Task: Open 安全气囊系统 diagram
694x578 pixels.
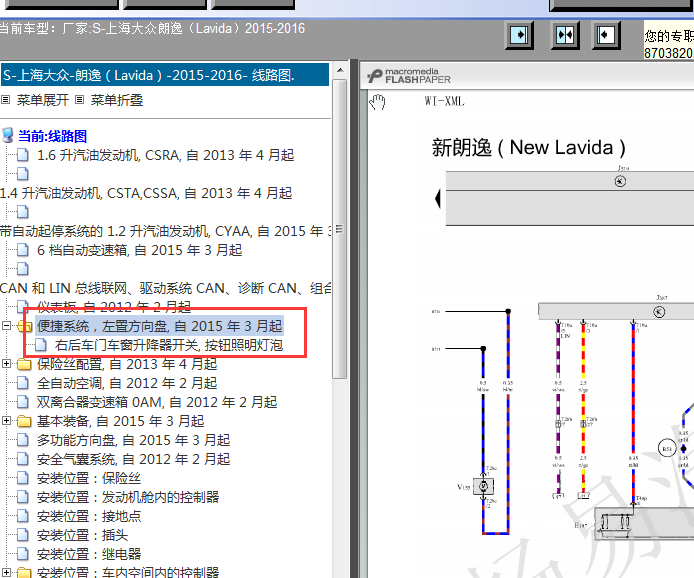Action: click(x=133, y=459)
